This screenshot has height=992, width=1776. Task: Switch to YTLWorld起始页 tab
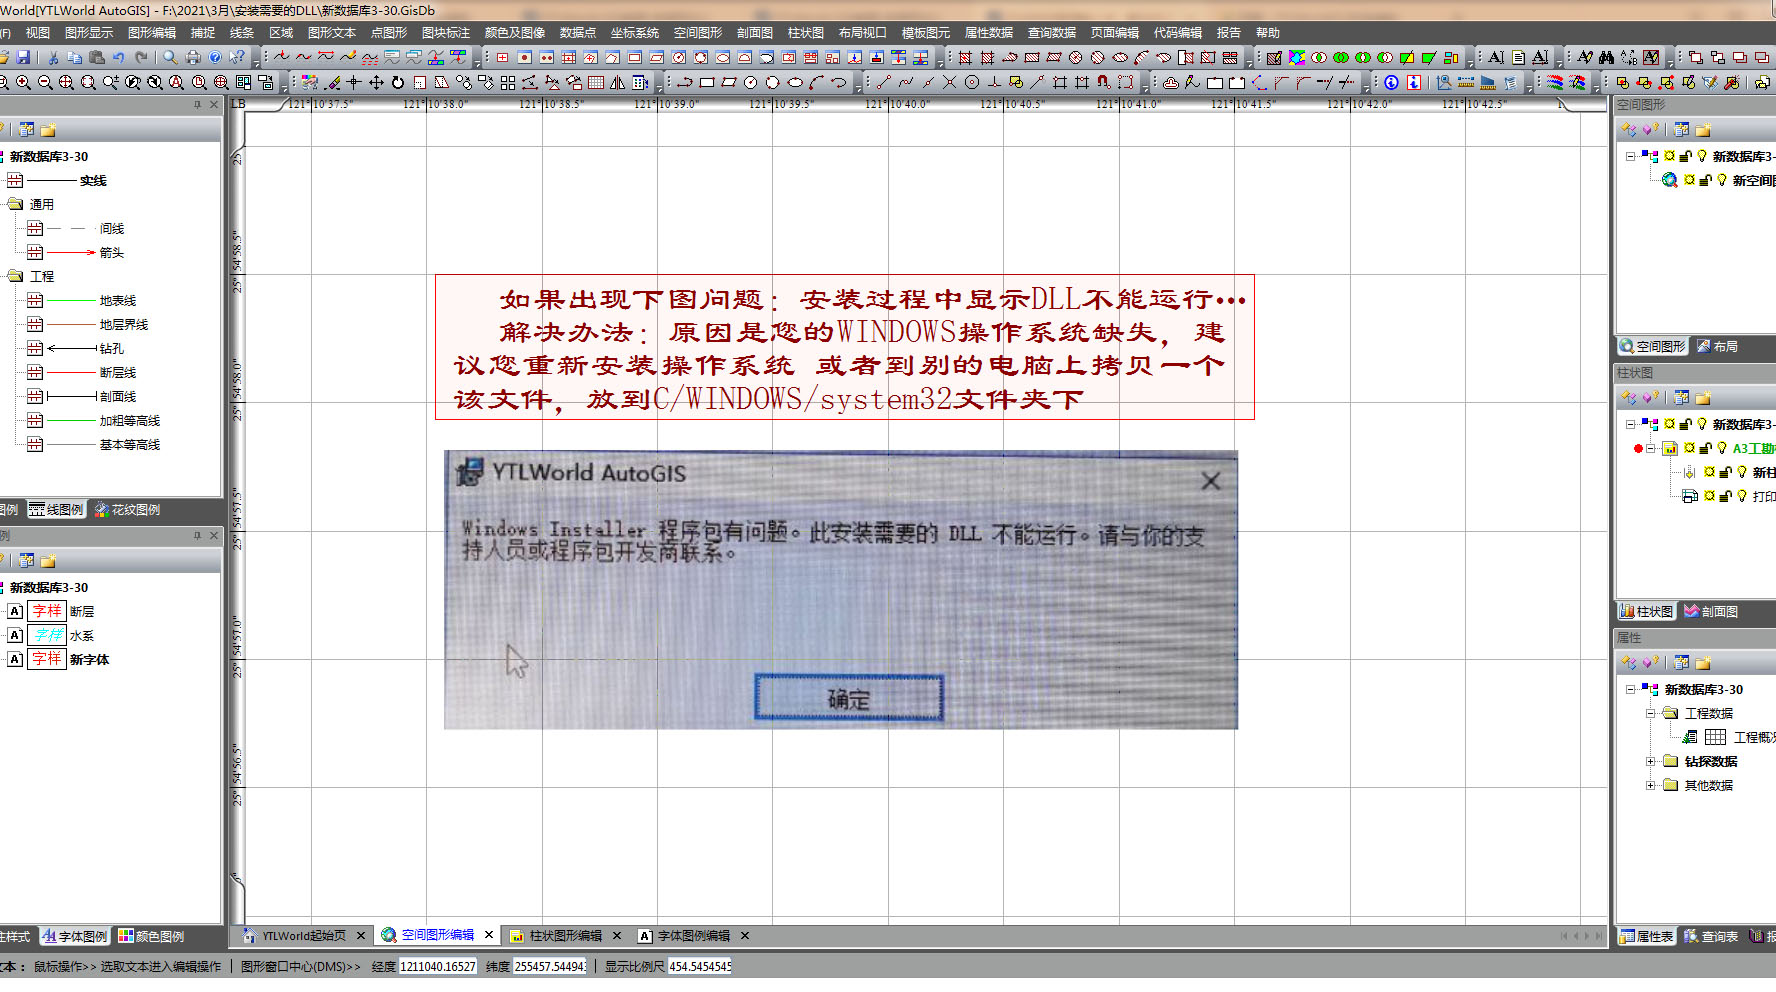303,936
